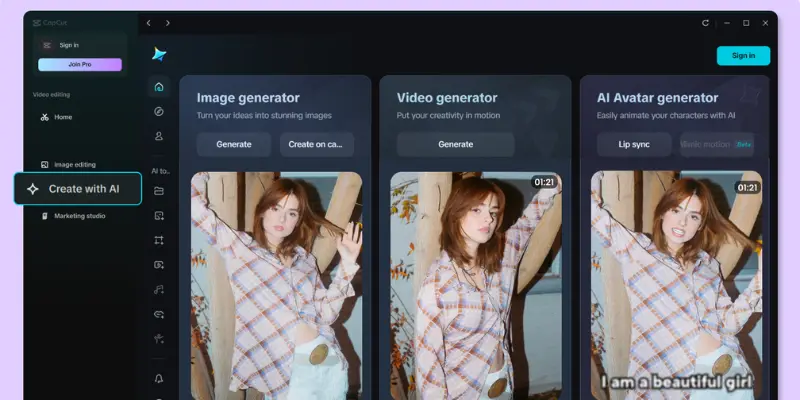
Task: Click the blue star logo icon
Action: tap(159, 54)
